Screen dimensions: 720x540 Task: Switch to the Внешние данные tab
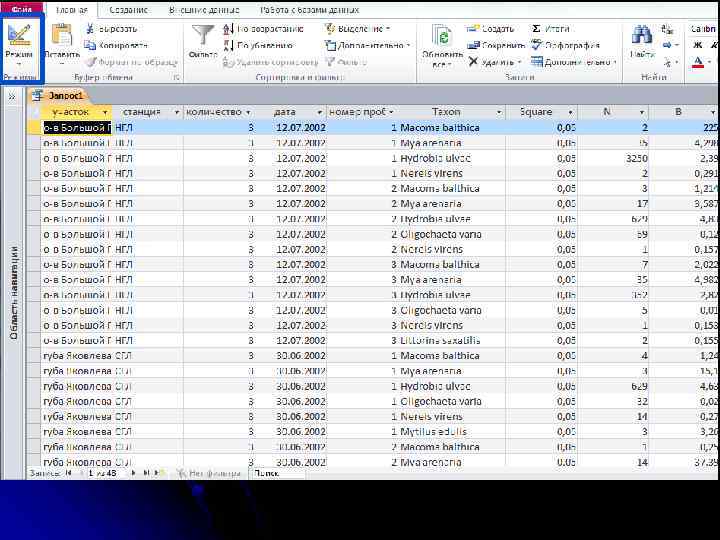[204, 10]
